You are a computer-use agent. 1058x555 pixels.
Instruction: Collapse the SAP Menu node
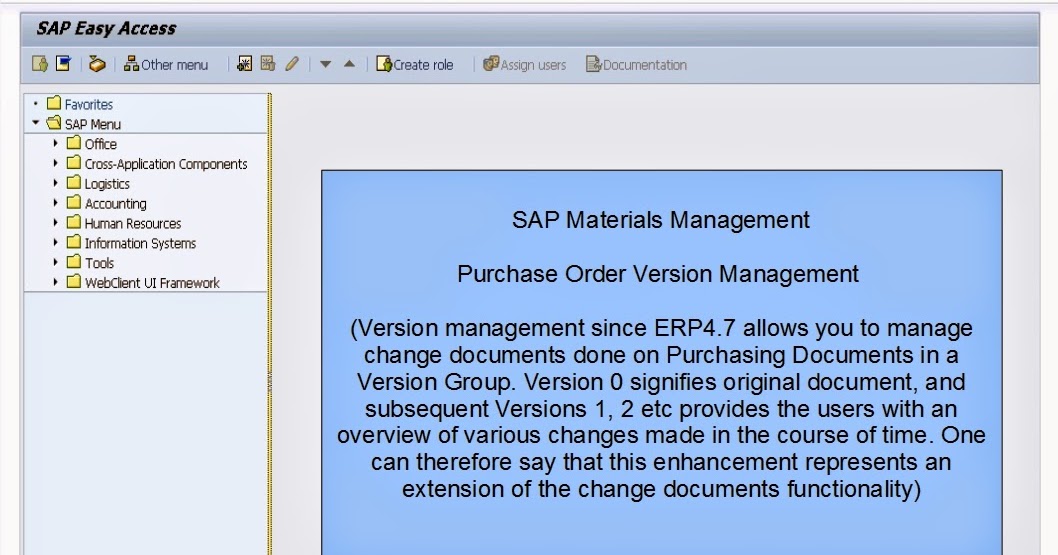[36, 123]
